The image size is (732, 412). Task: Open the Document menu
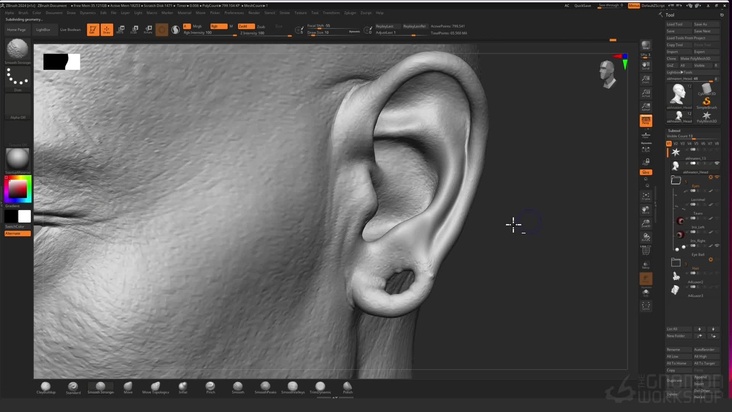tap(54, 13)
